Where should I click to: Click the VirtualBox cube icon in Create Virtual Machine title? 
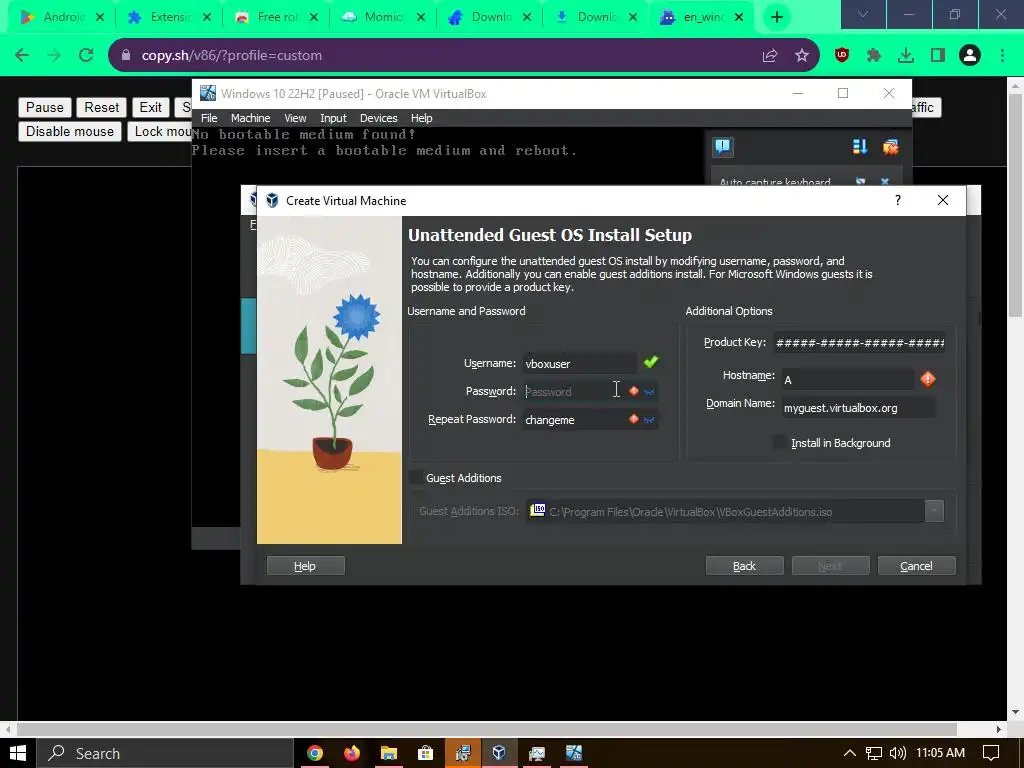click(272, 200)
